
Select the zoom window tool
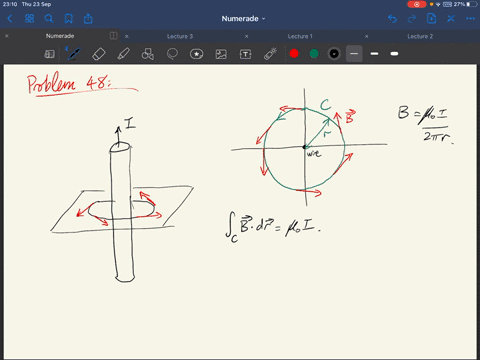pos(49,54)
